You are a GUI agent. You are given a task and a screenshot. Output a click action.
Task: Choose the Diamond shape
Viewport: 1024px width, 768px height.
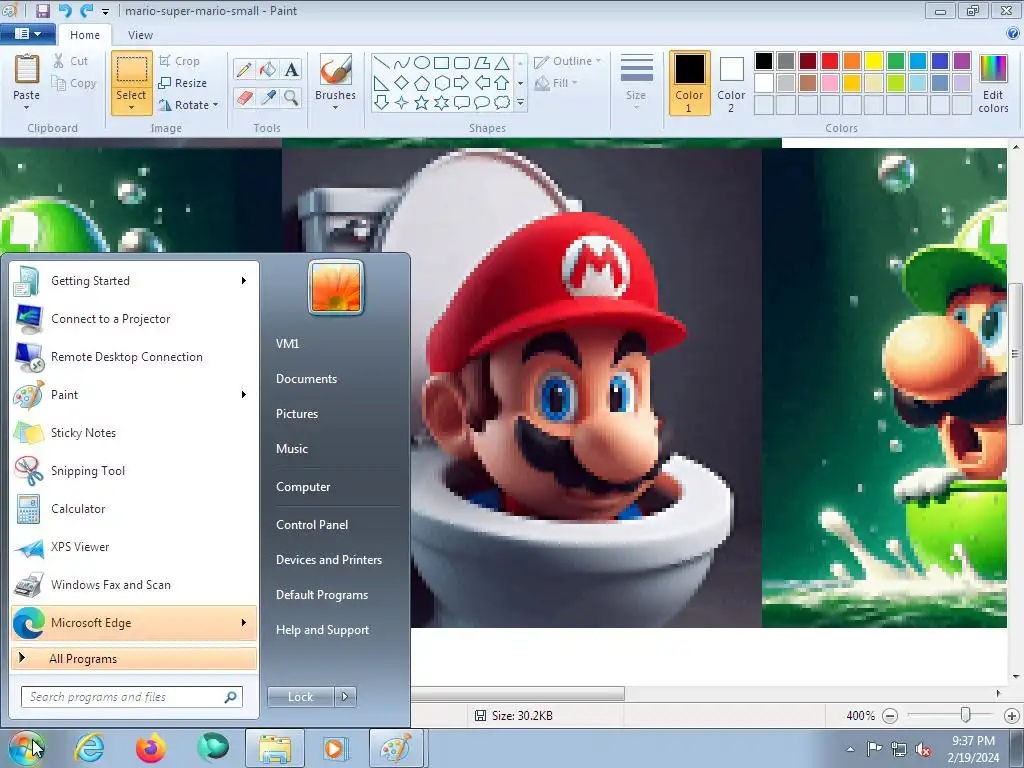402,83
